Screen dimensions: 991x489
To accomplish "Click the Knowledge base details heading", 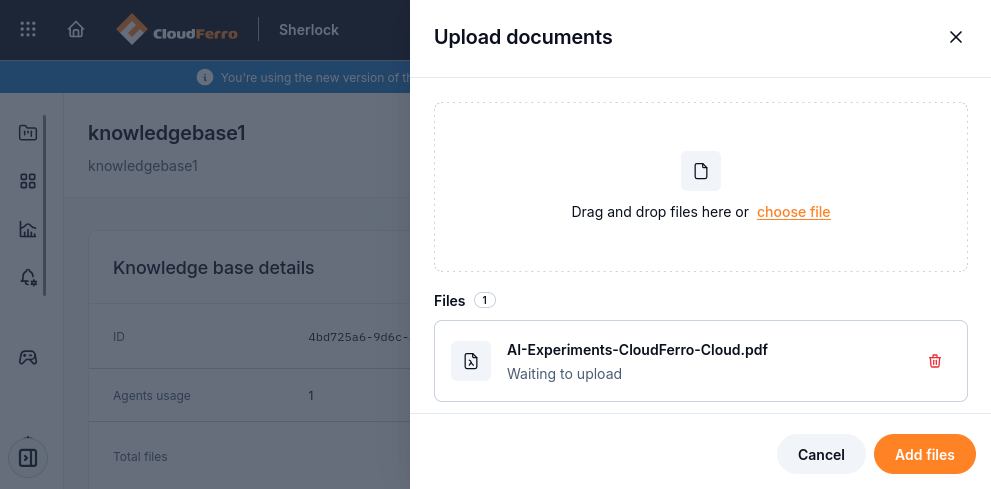I will pos(214,268).
